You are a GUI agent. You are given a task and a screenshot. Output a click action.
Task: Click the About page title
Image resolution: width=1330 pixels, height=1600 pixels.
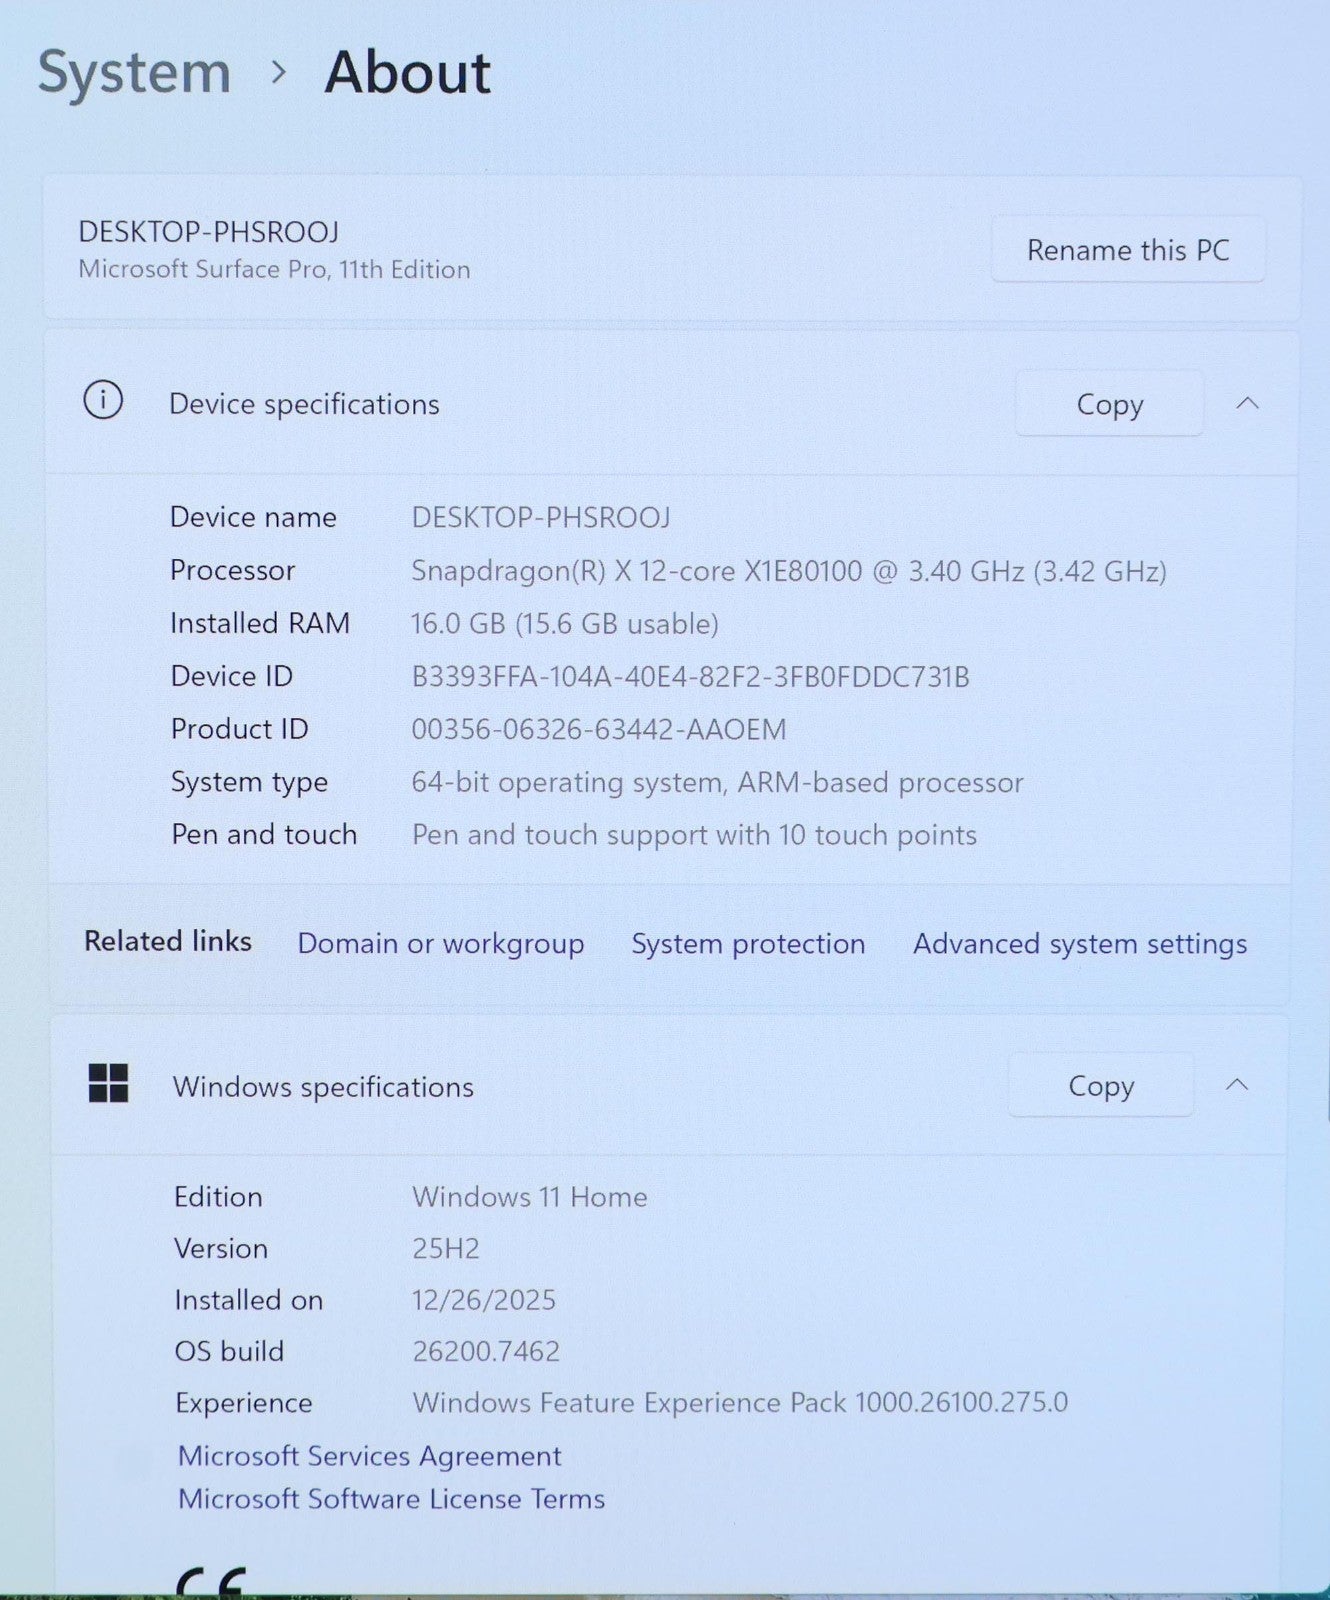[x=407, y=73]
